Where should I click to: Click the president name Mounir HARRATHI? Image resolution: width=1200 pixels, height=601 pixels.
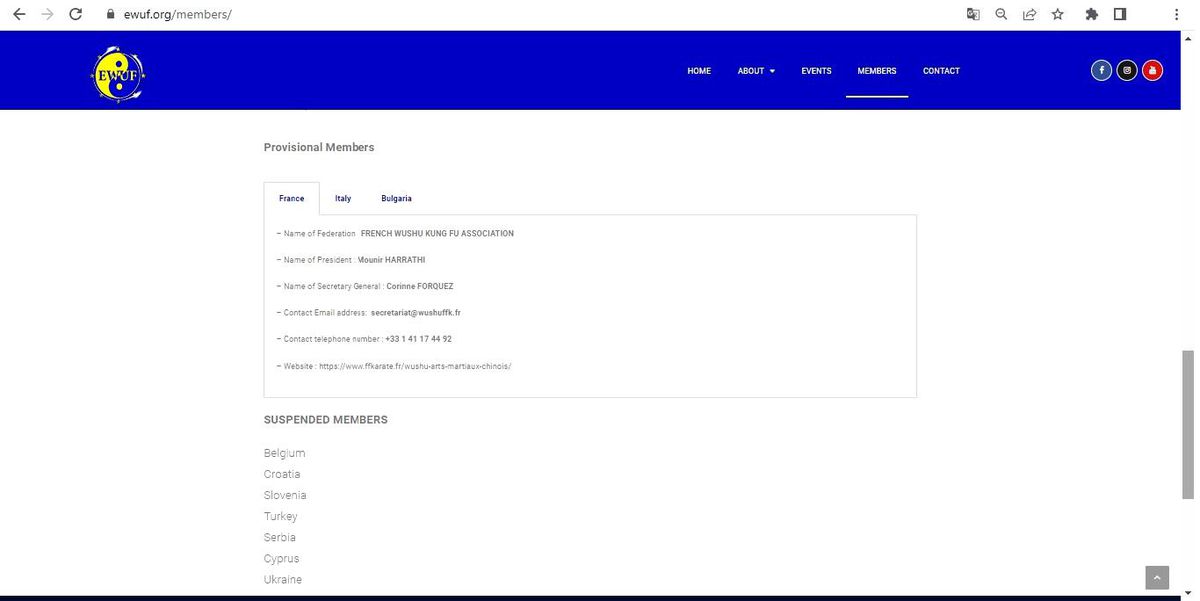[391, 260]
